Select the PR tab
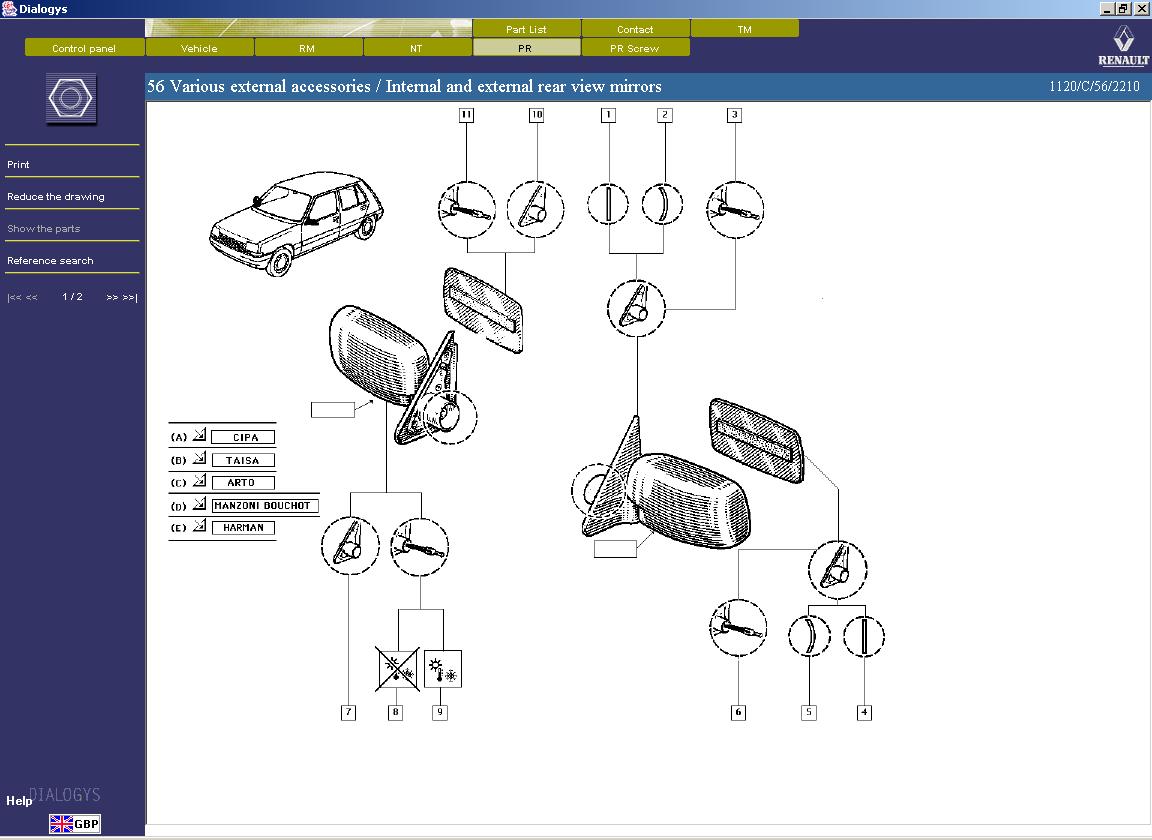The height and width of the screenshot is (840, 1152). pyautogui.click(x=526, y=48)
